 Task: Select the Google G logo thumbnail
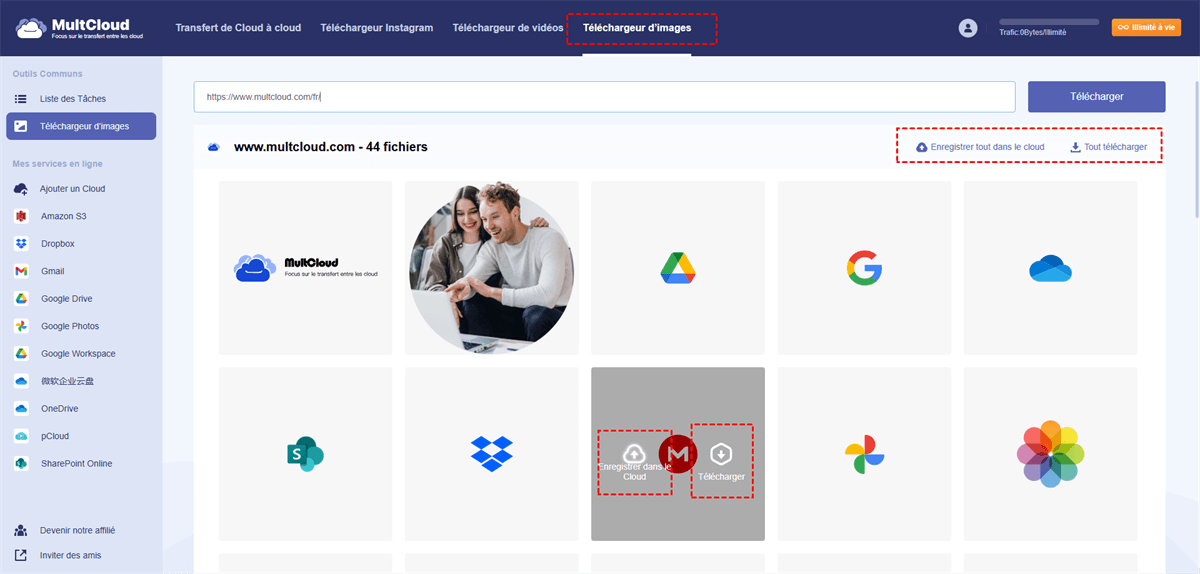pyautogui.click(x=864, y=268)
